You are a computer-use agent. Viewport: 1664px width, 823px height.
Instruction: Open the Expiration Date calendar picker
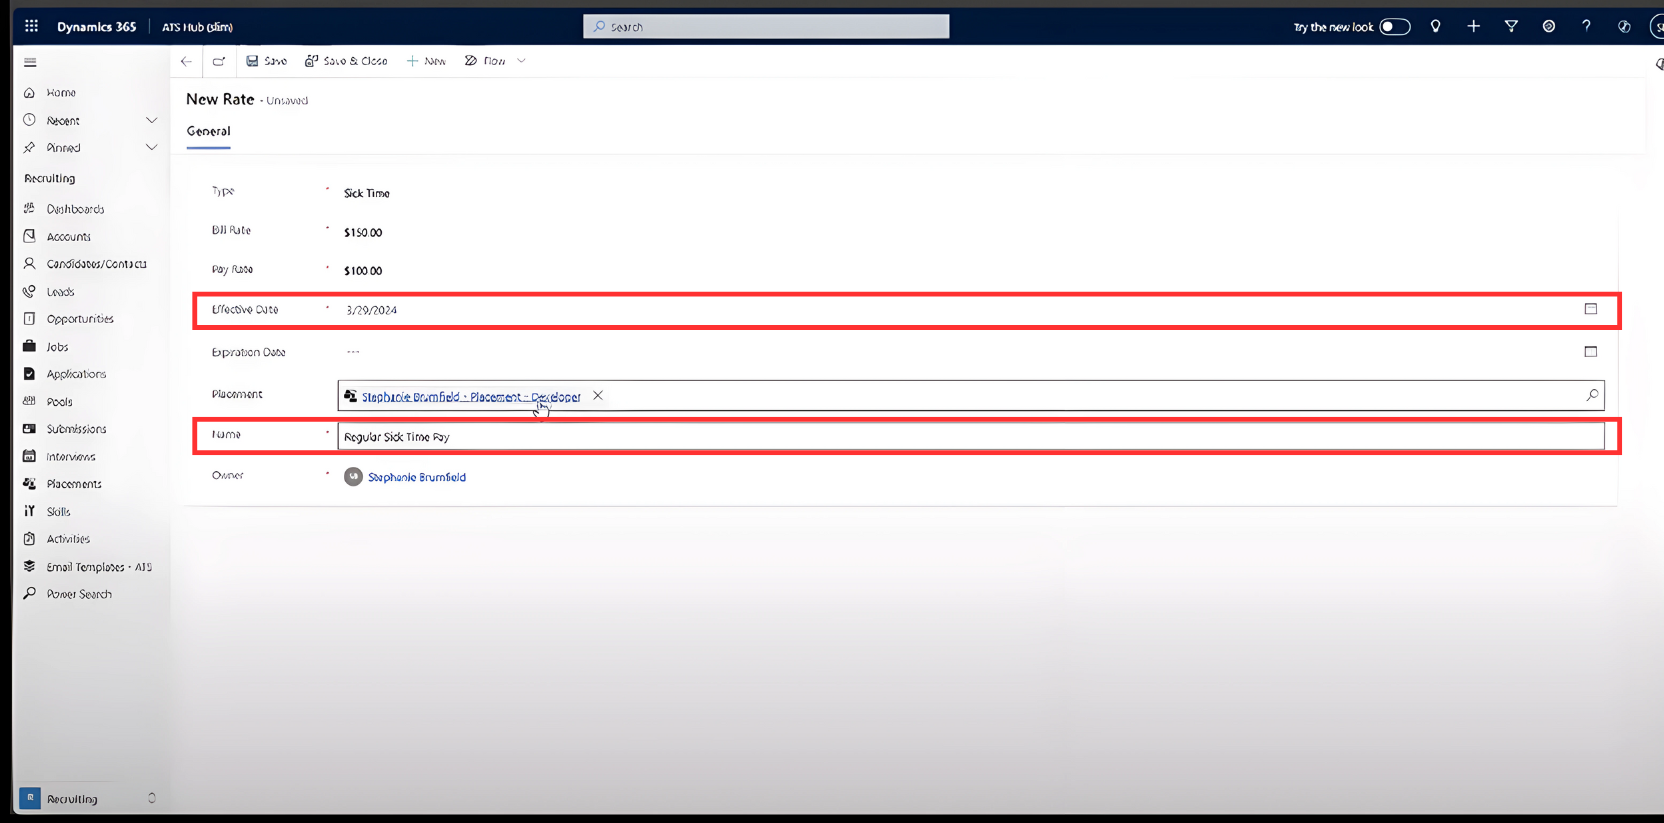point(1591,352)
